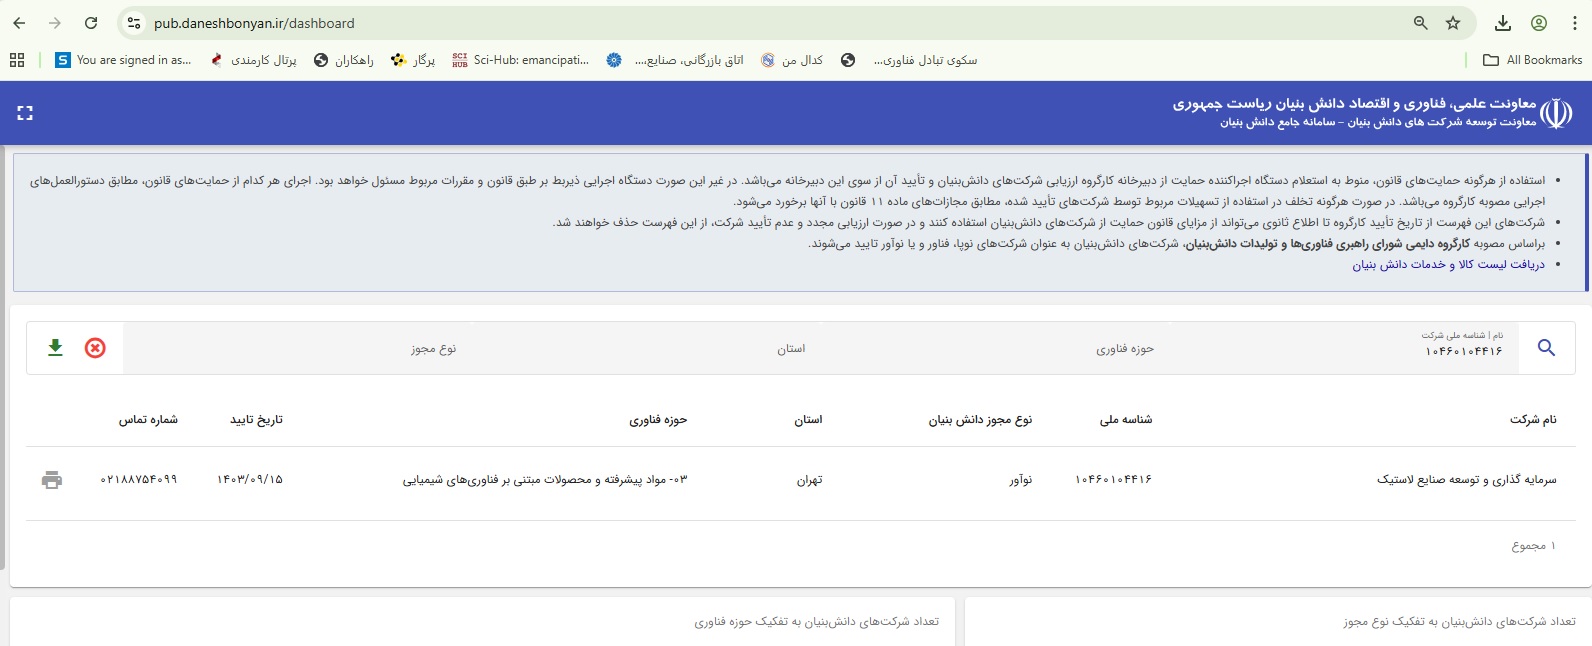Open Chrome three-dot menu
The image size is (1592, 646).
(1574, 23)
